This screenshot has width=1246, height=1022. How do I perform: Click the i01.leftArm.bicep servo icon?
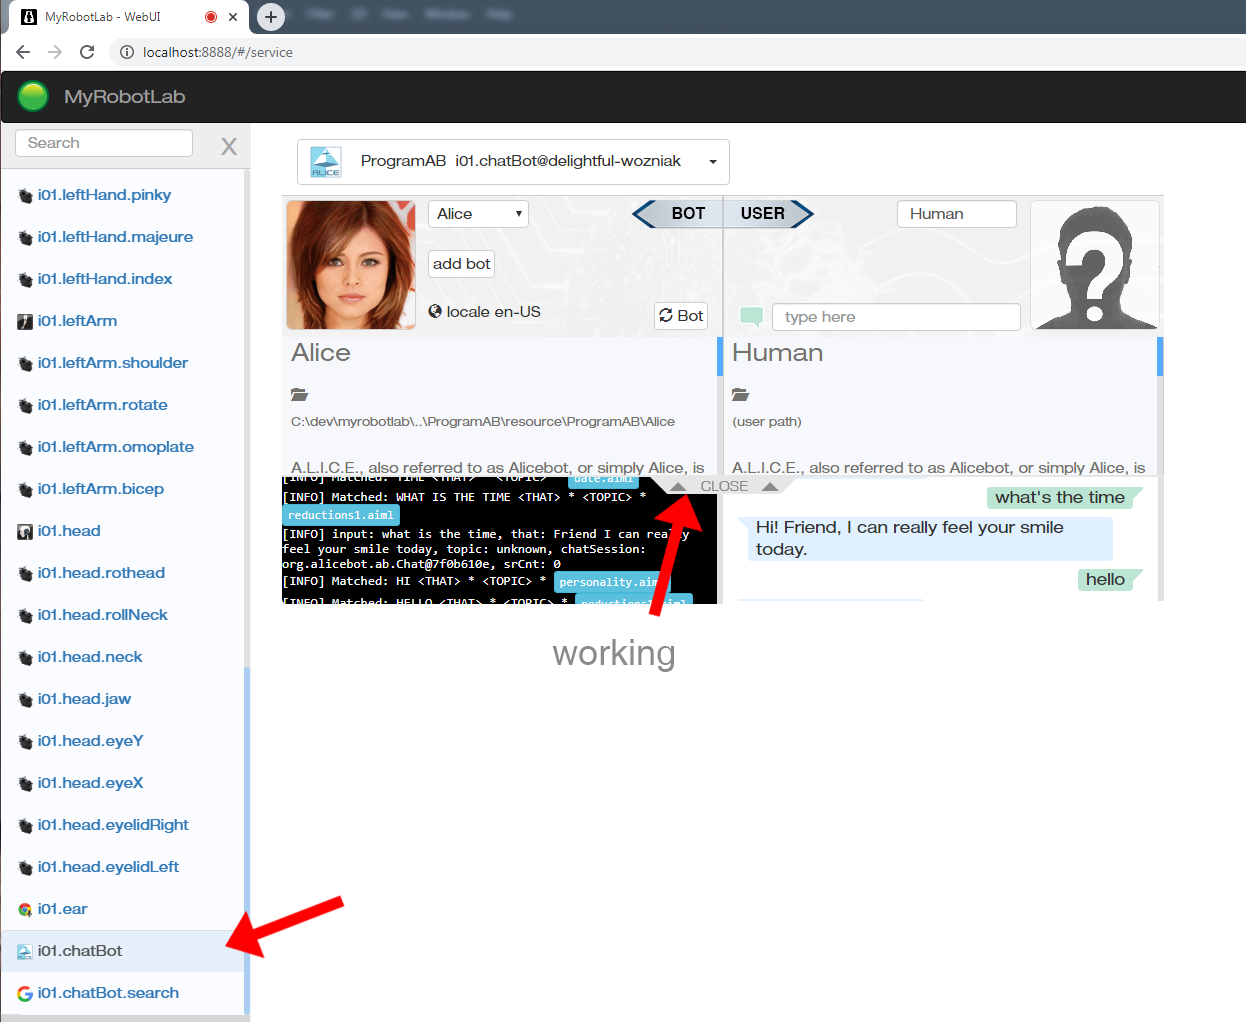pos(25,490)
